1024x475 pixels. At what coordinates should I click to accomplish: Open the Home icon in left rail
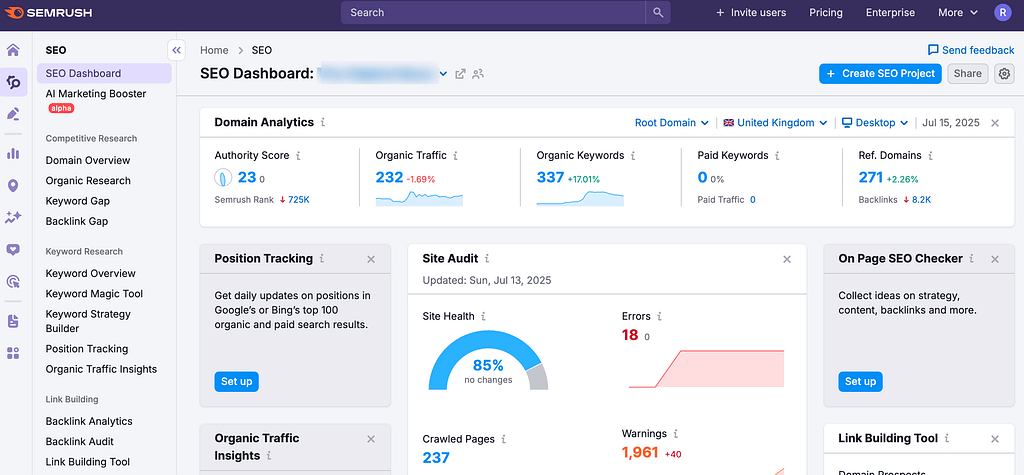[13, 50]
